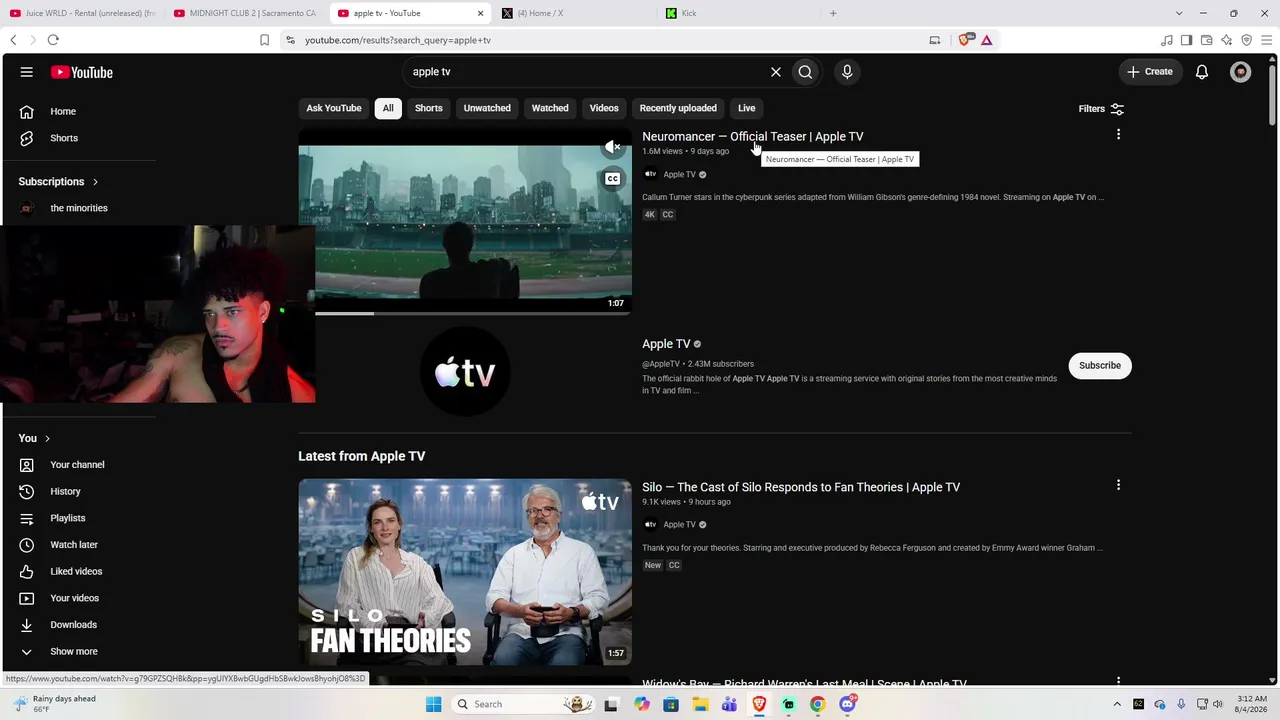This screenshot has width=1280, height=720.
Task: Open options menu for Neuromancer video
Action: click(1118, 135)
